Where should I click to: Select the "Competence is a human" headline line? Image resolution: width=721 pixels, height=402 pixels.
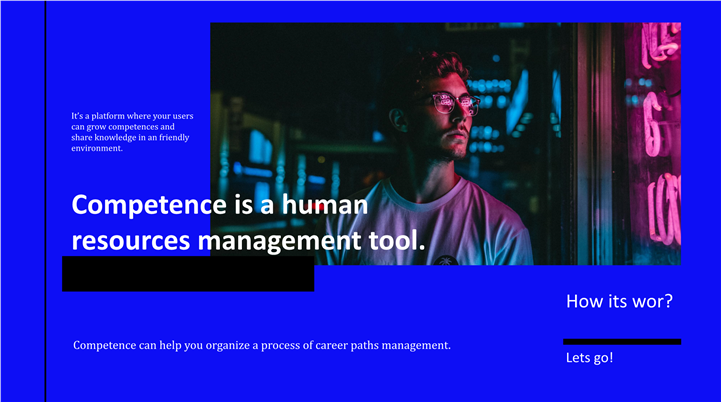click(x=220, y=205)
